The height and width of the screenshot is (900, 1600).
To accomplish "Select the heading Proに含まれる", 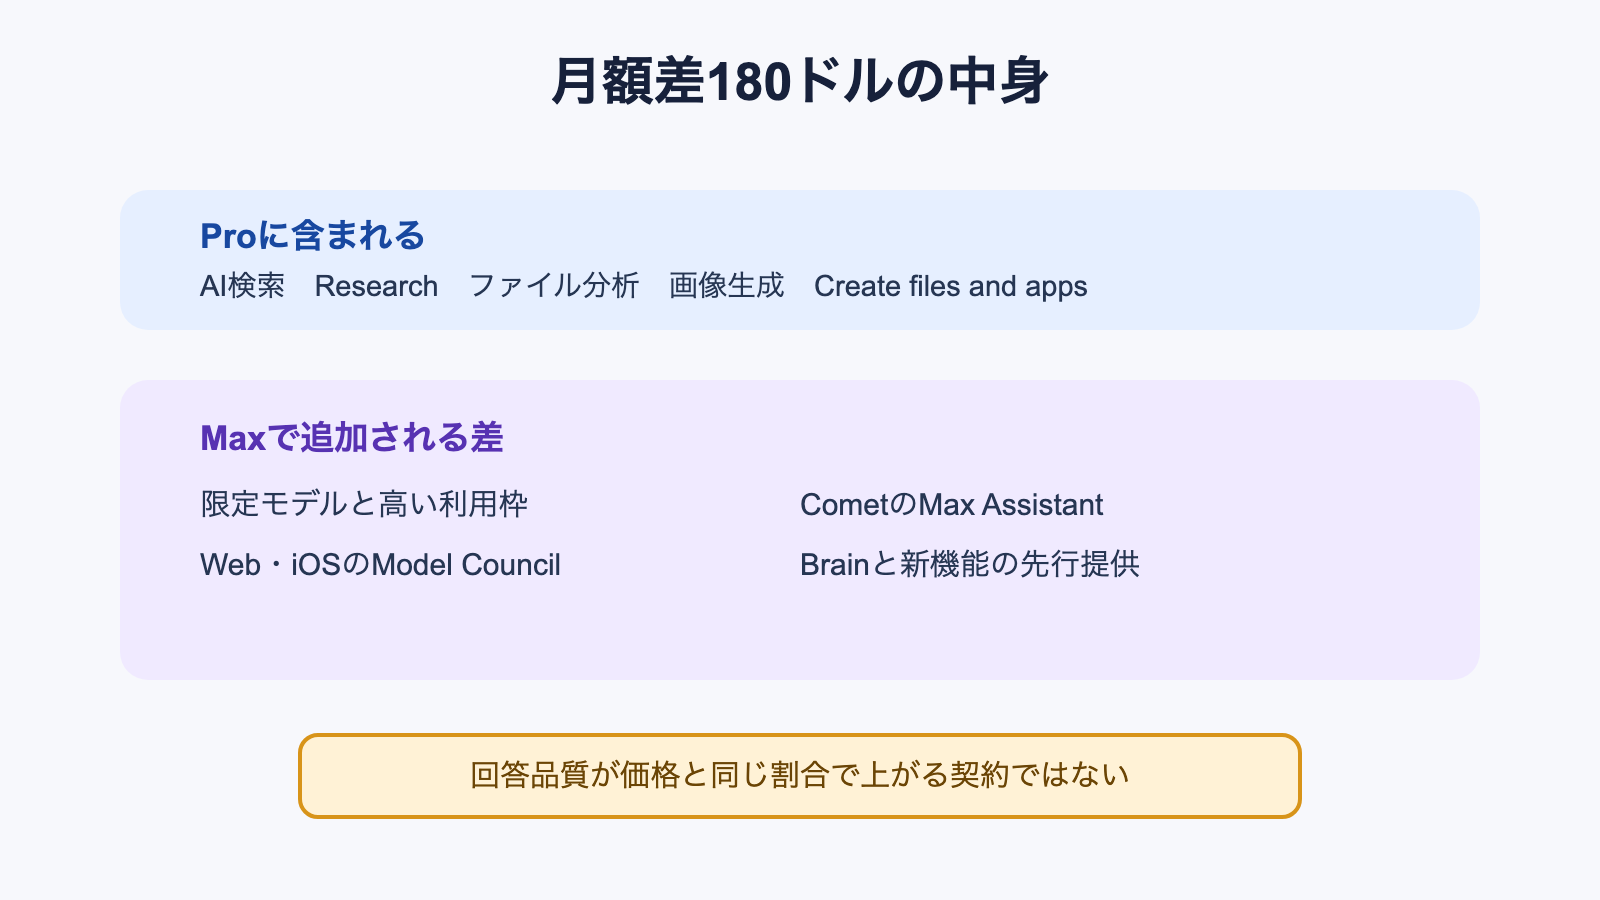I will [x=312, y=236].
